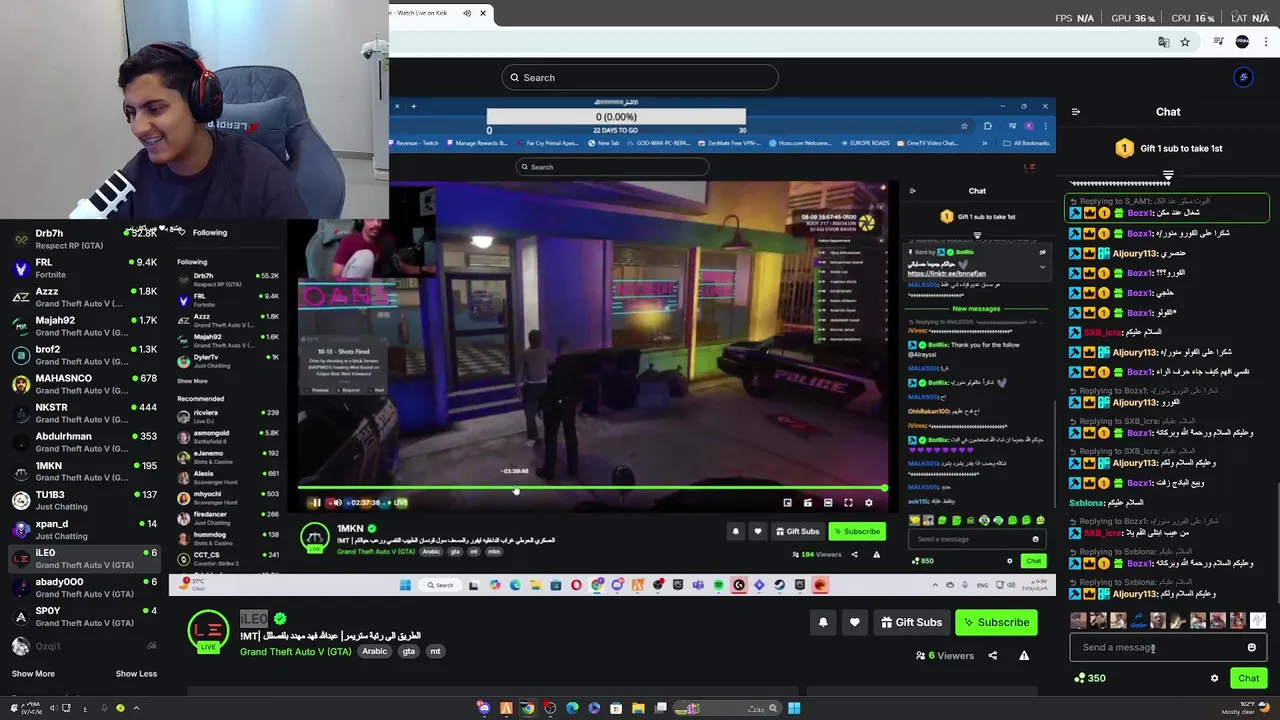Click the '6 Viewers' count text

pyautogui.click(x=950, y=656)
